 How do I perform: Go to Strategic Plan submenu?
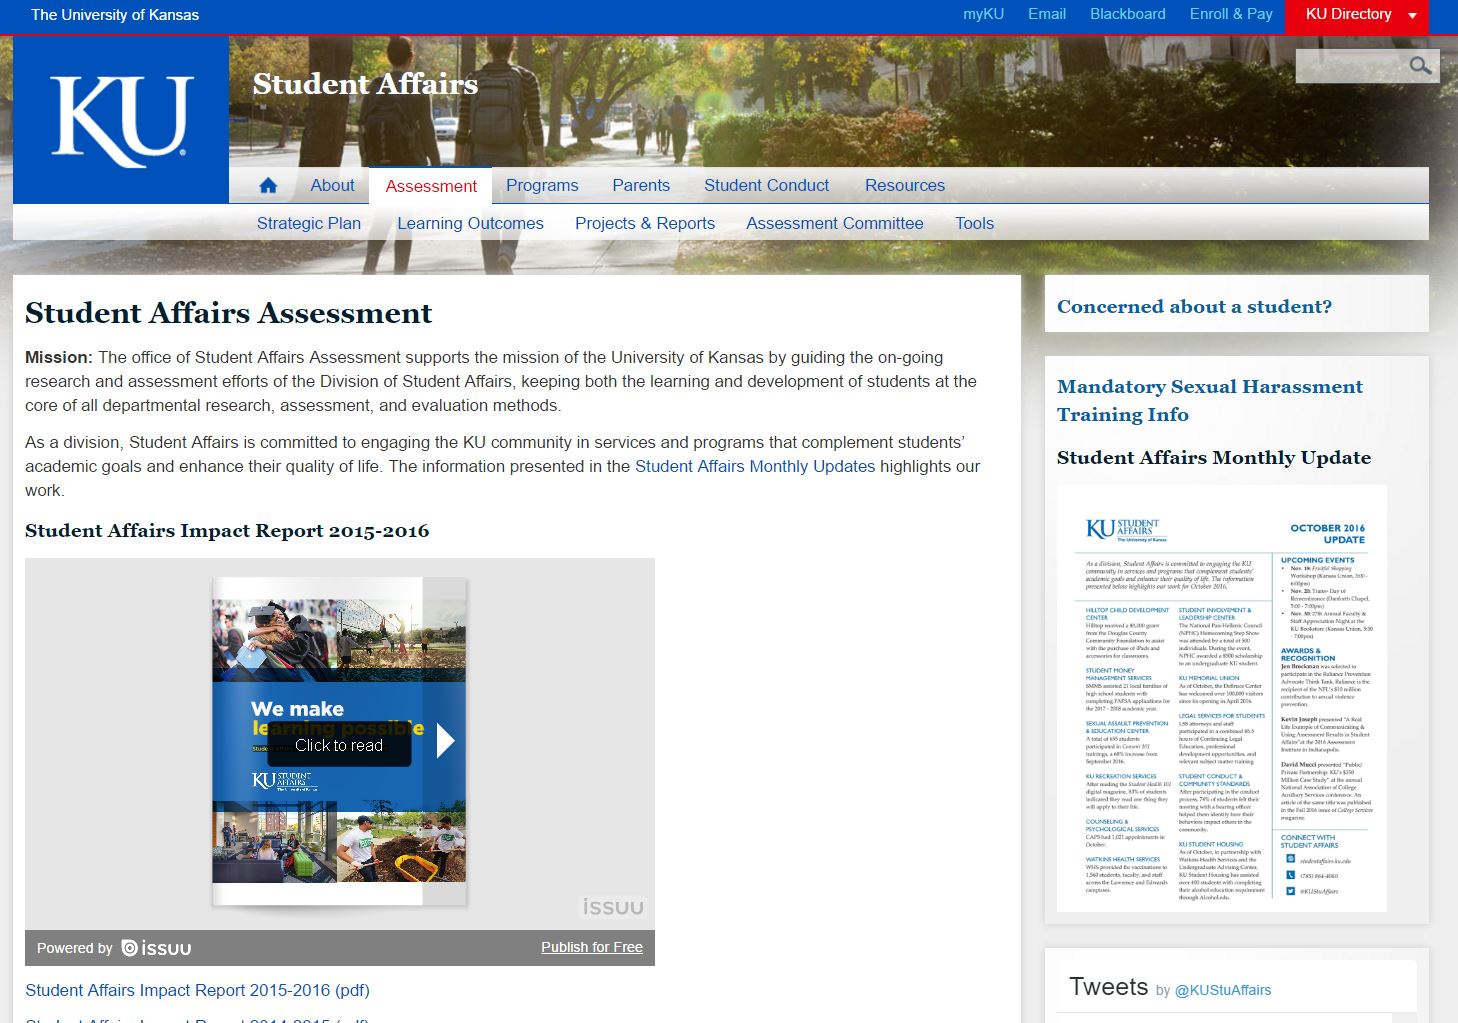click(x=309, y=224)
